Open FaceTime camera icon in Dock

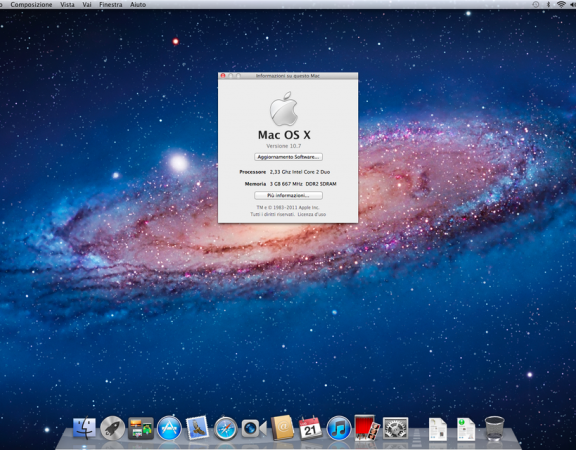(x=254, y=429)
